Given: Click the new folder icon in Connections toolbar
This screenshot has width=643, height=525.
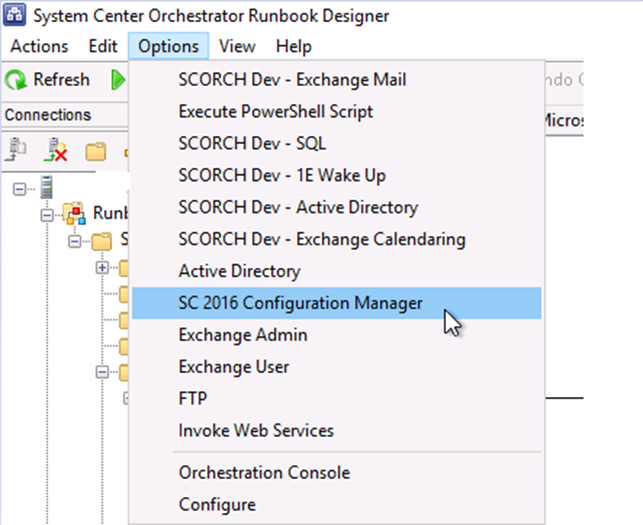Looking at the screenshot, I should click(x=96, y=151).
